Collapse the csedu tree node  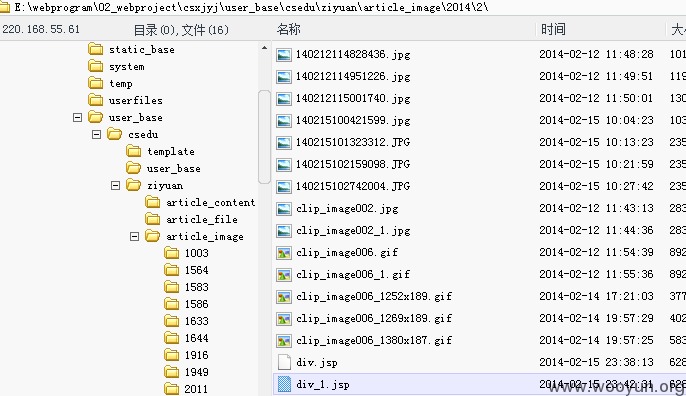coord(96,134)
